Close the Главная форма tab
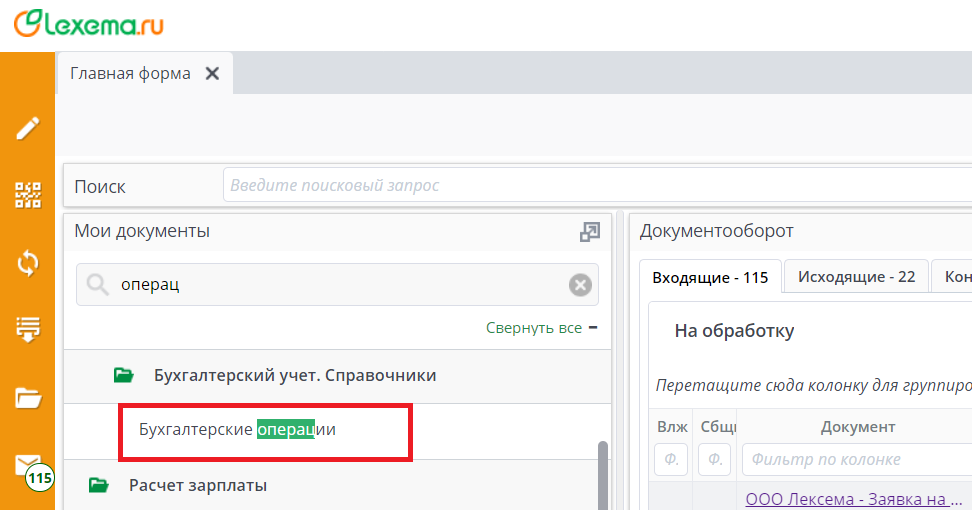 click(212, 74)
